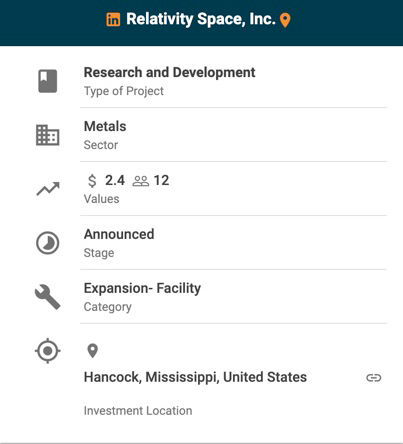Image resolution: width=403 pixels, height=444 pixels.
Task: Click Hancock, Mississippi, United States location text
Action: pos(195,377)
